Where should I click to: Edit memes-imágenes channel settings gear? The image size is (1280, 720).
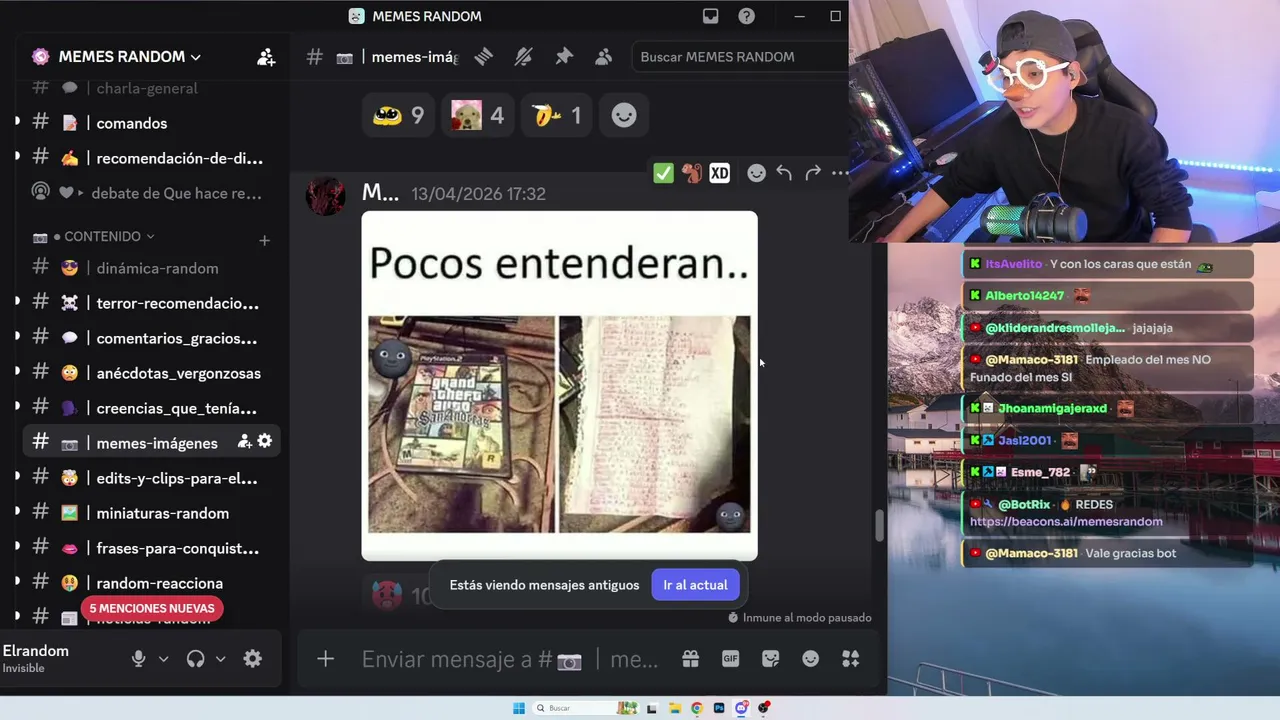tap(265, 441)
